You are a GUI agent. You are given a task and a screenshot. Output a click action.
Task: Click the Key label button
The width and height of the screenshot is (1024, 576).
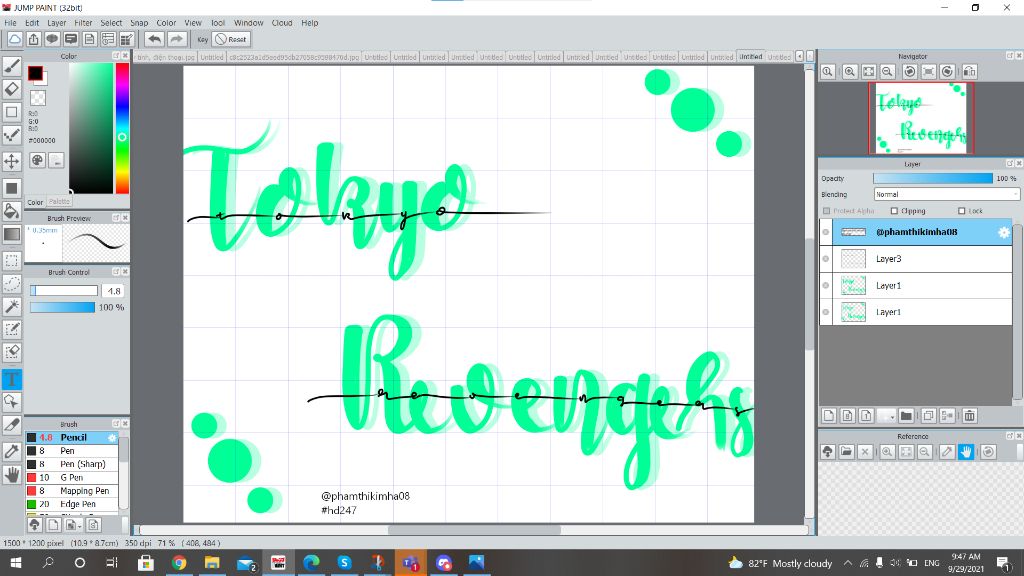(202, 39)
